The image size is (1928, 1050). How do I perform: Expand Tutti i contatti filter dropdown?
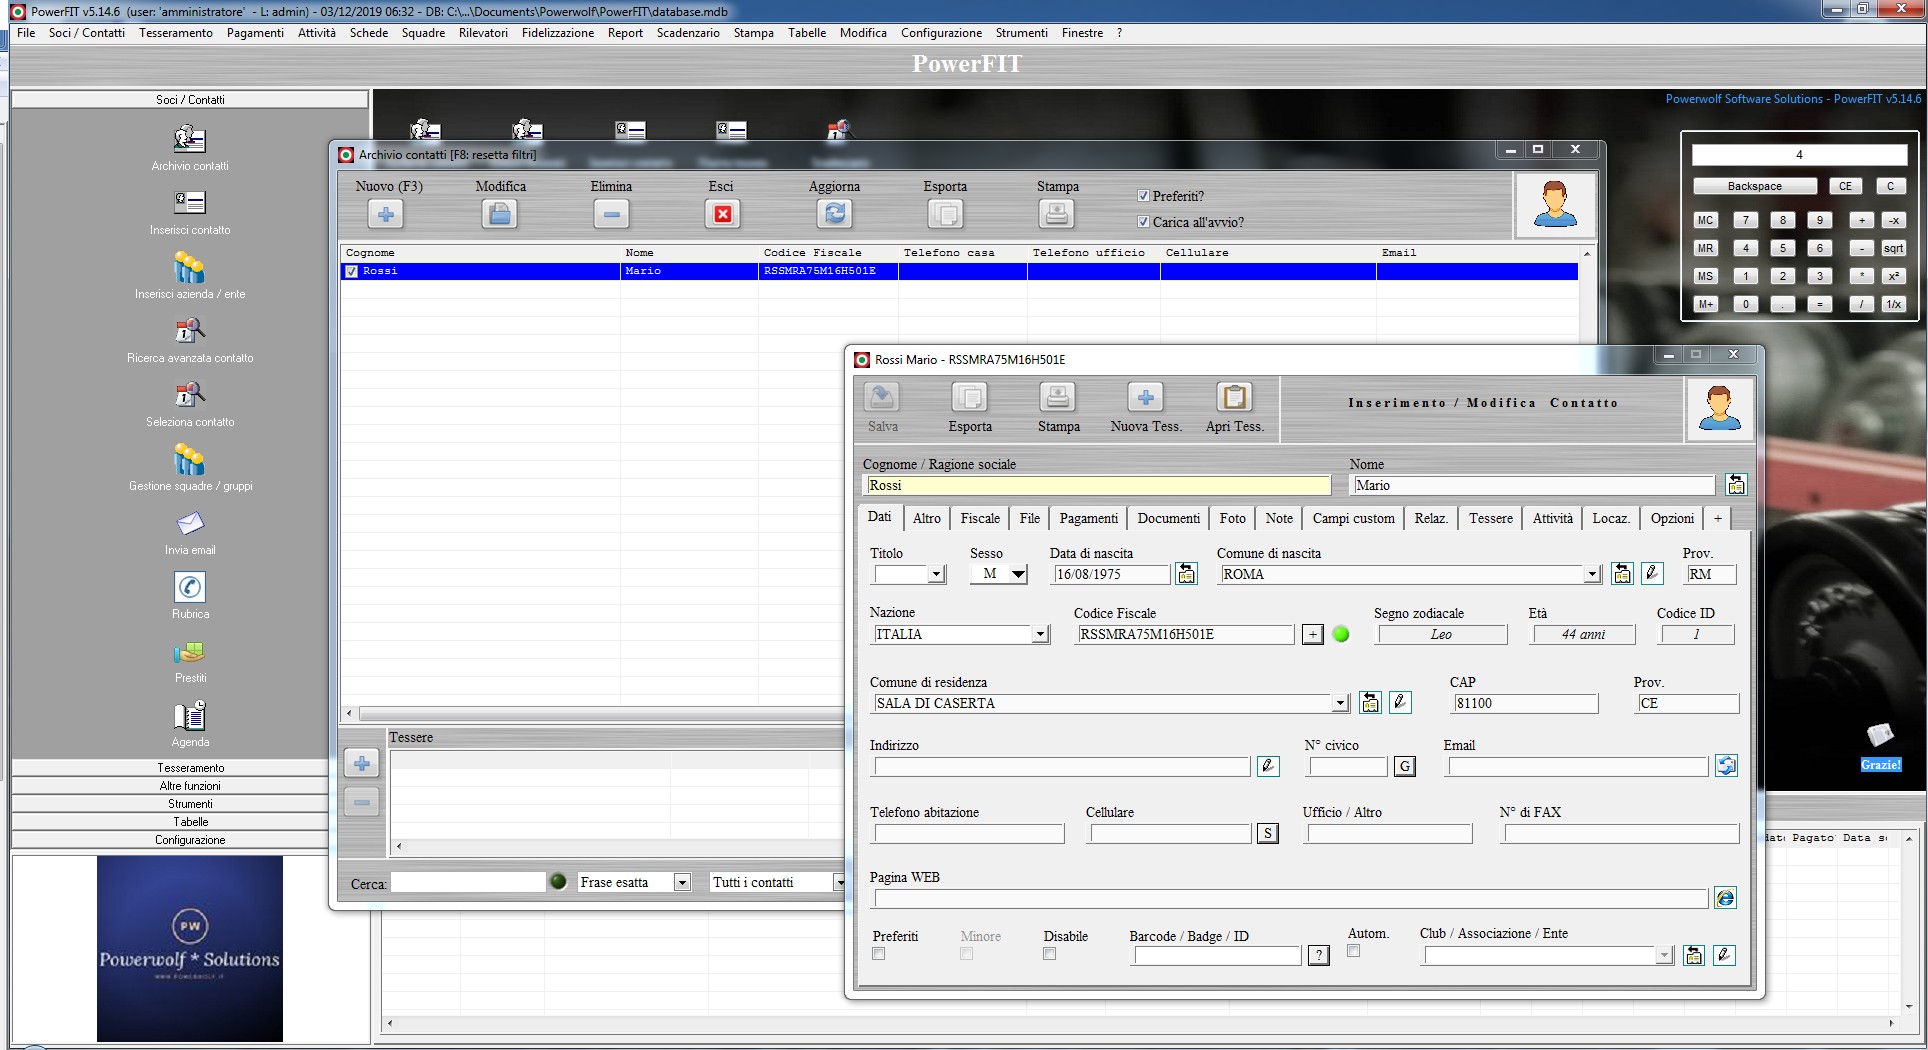click(839, 883)
